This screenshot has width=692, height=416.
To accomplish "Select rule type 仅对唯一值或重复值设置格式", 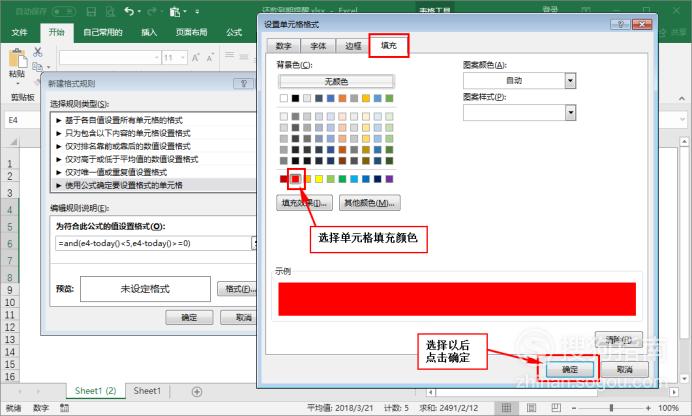I will (x=154, y=172).
